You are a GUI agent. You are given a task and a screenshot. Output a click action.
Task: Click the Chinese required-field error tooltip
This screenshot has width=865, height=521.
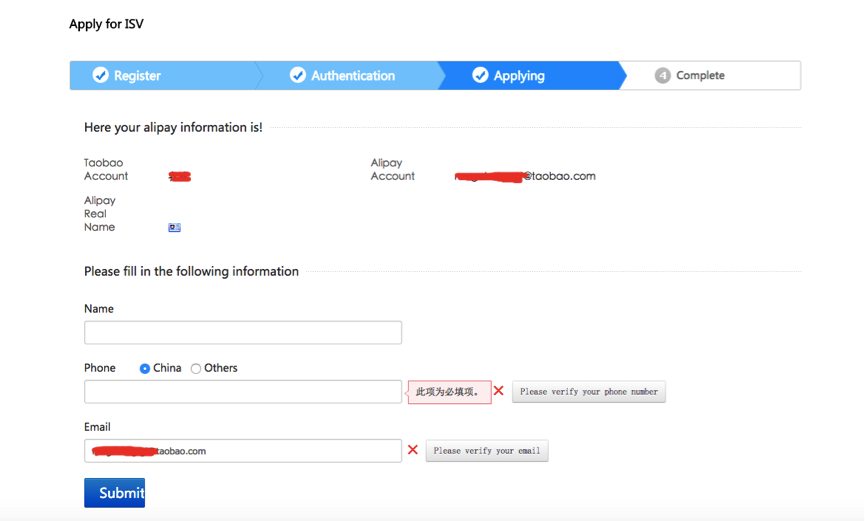(449, 392)
